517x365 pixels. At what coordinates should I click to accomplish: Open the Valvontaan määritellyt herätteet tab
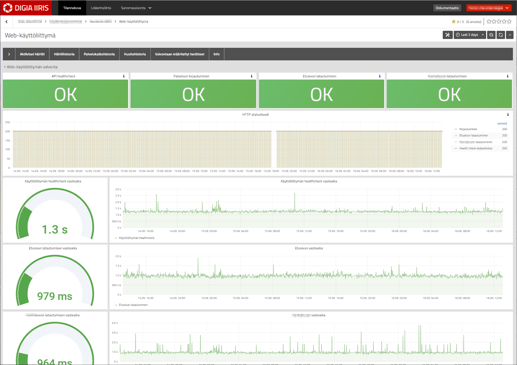click(x=180, y=54)
